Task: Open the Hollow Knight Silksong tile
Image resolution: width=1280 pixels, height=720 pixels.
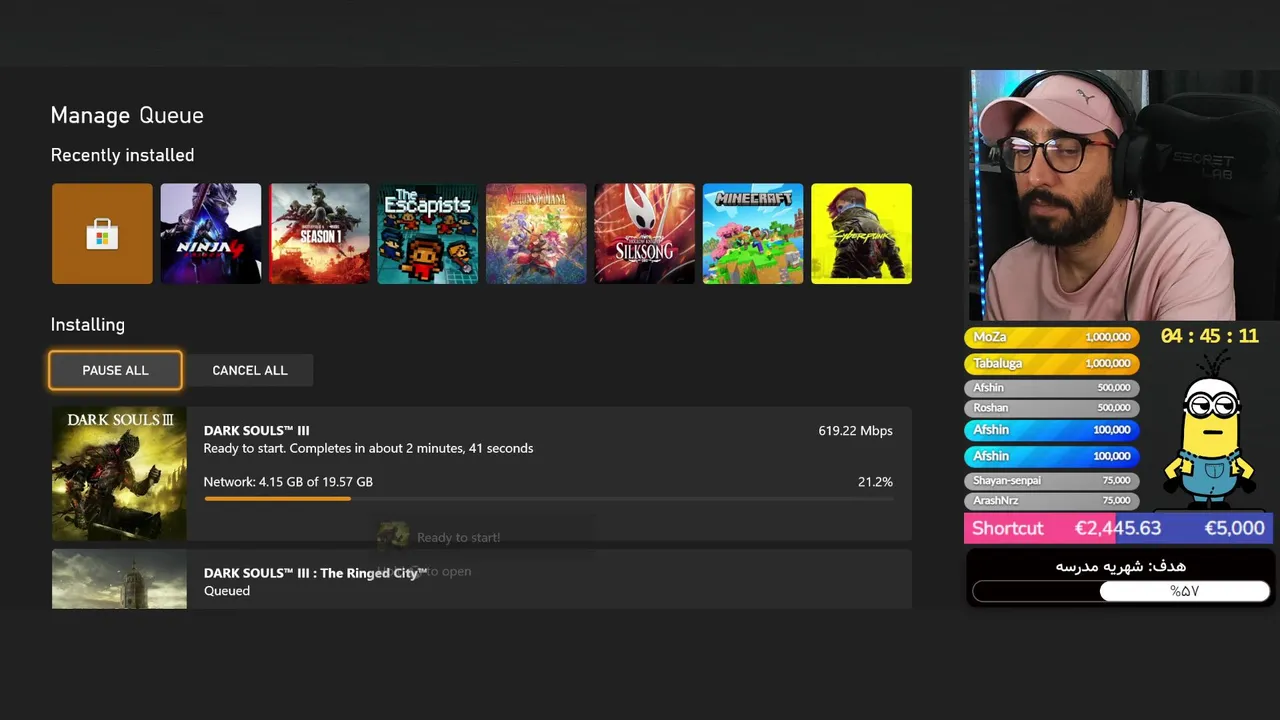Action: pyautogui.click(x=644, y=233)
